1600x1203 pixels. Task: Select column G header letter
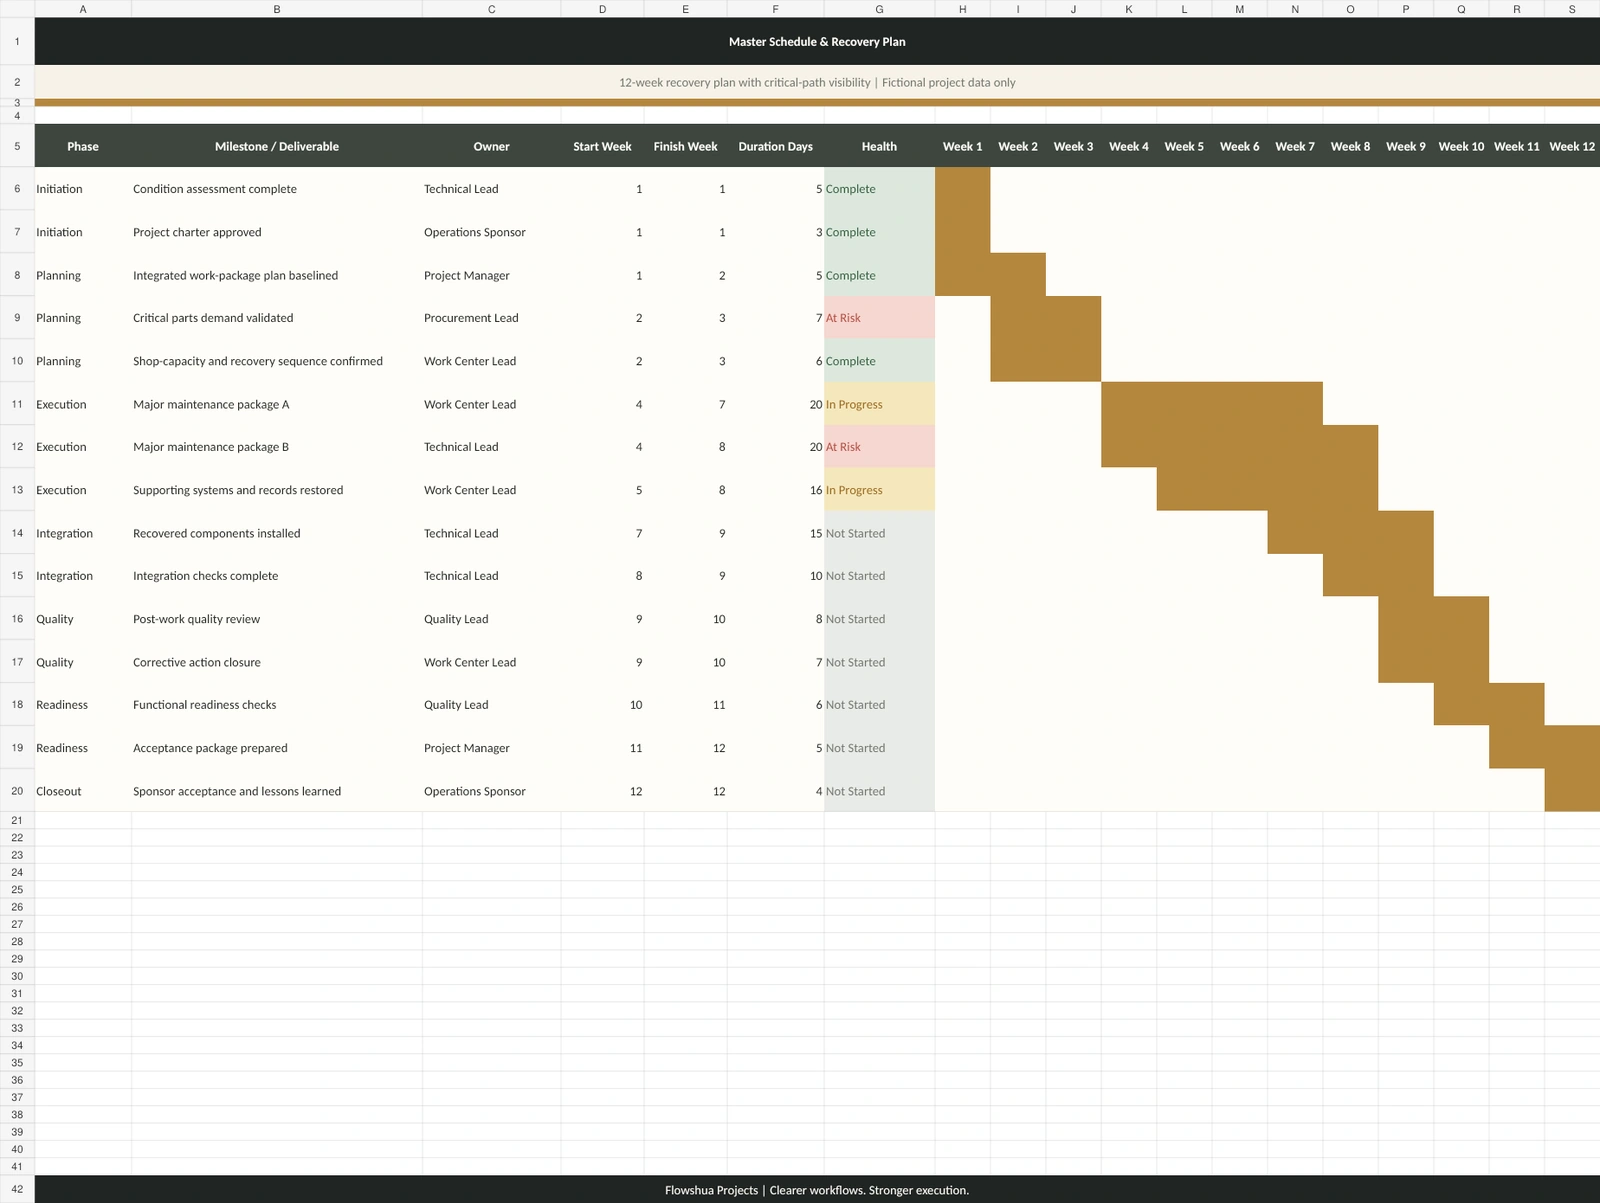click(879, 9)
